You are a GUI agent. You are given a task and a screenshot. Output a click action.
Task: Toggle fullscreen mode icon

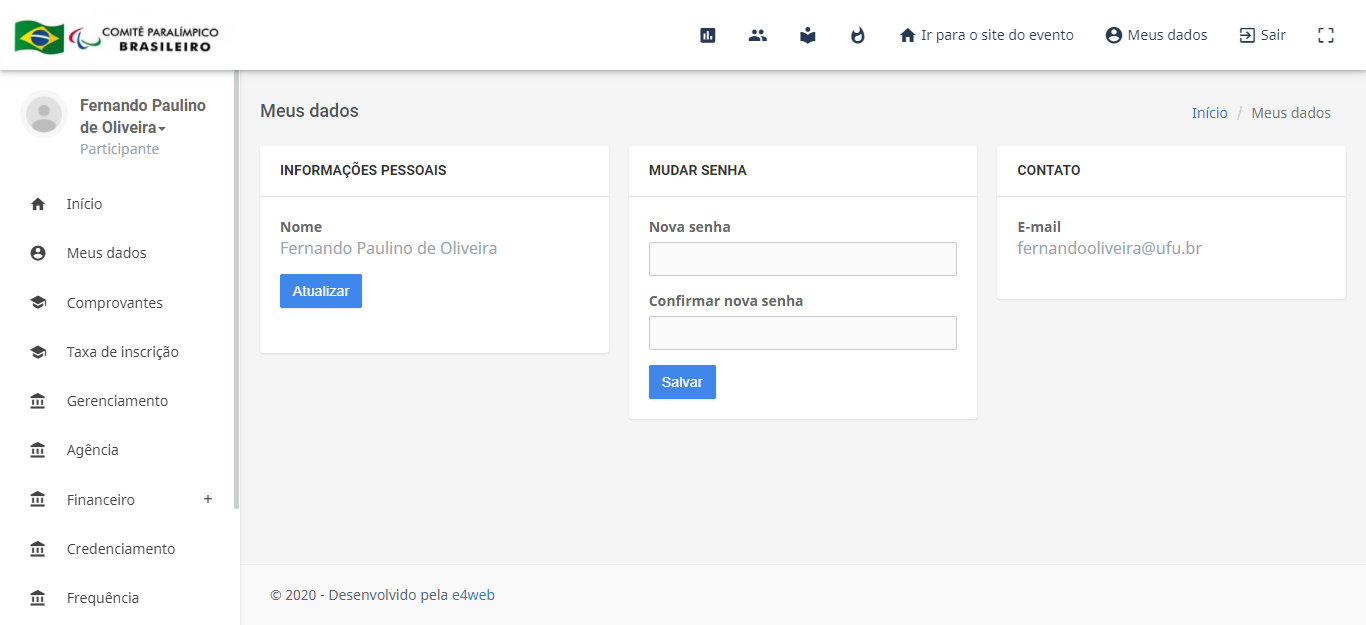pos(1326,35)
